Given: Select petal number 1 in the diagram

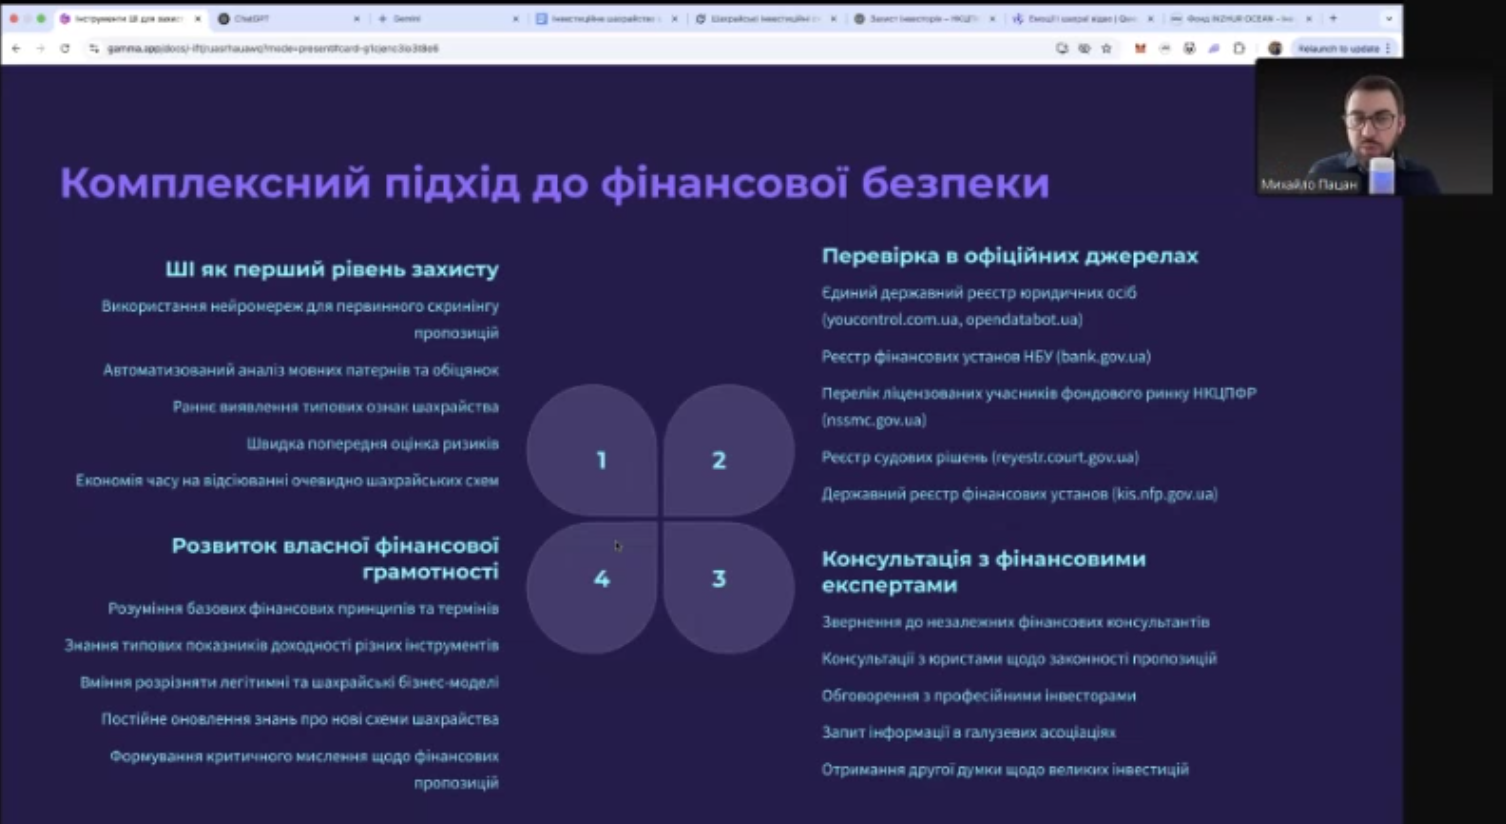Looking at the screenshot, I should [x=592, y=451].
